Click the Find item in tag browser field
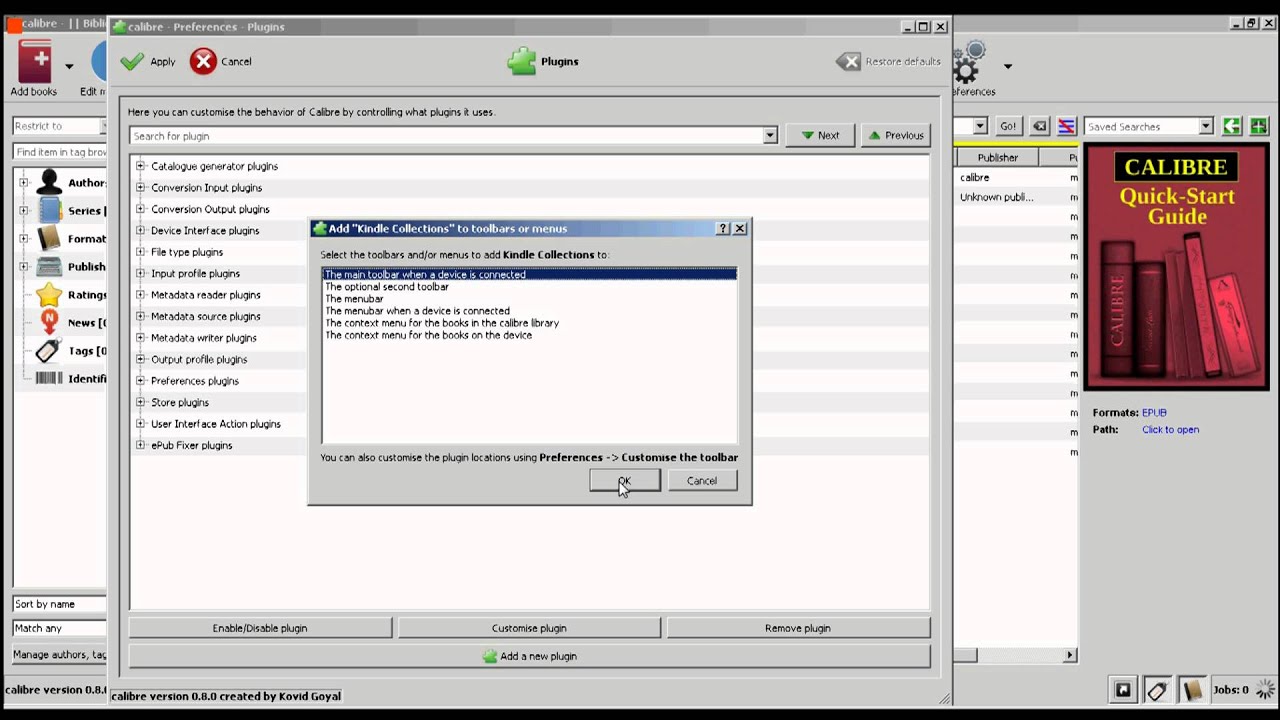 (59, 152)
